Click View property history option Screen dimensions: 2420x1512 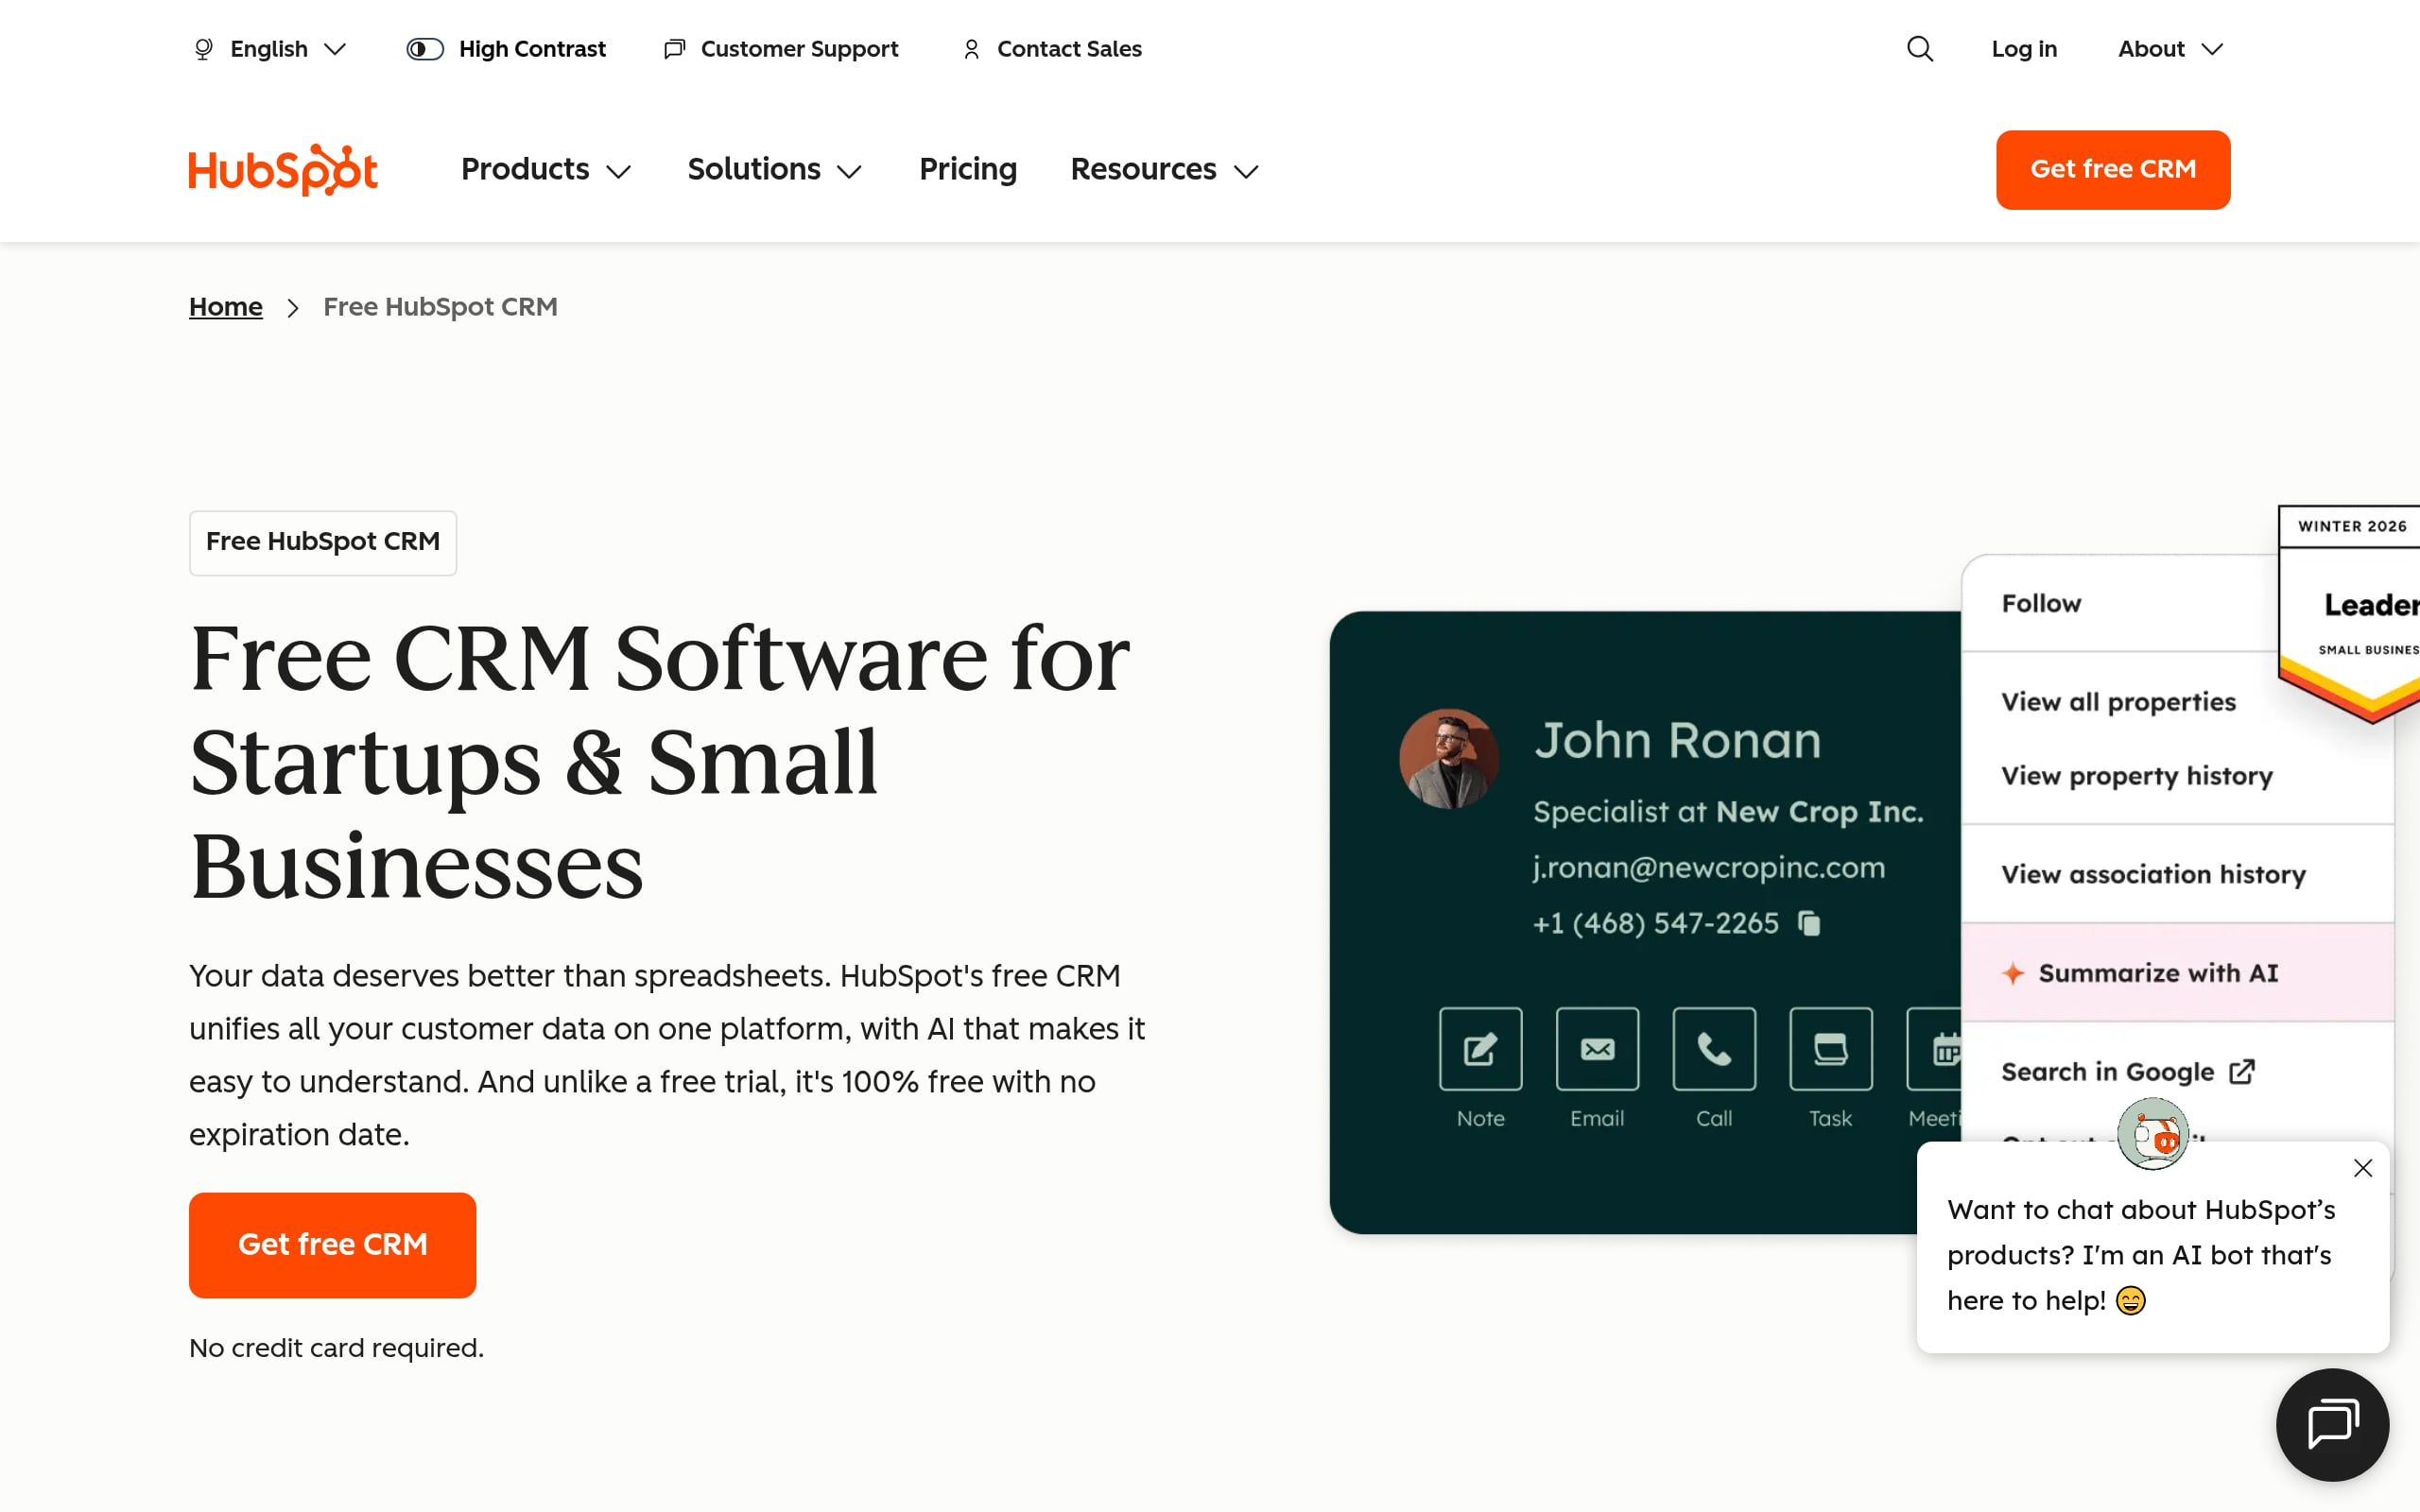point(2136,775)
